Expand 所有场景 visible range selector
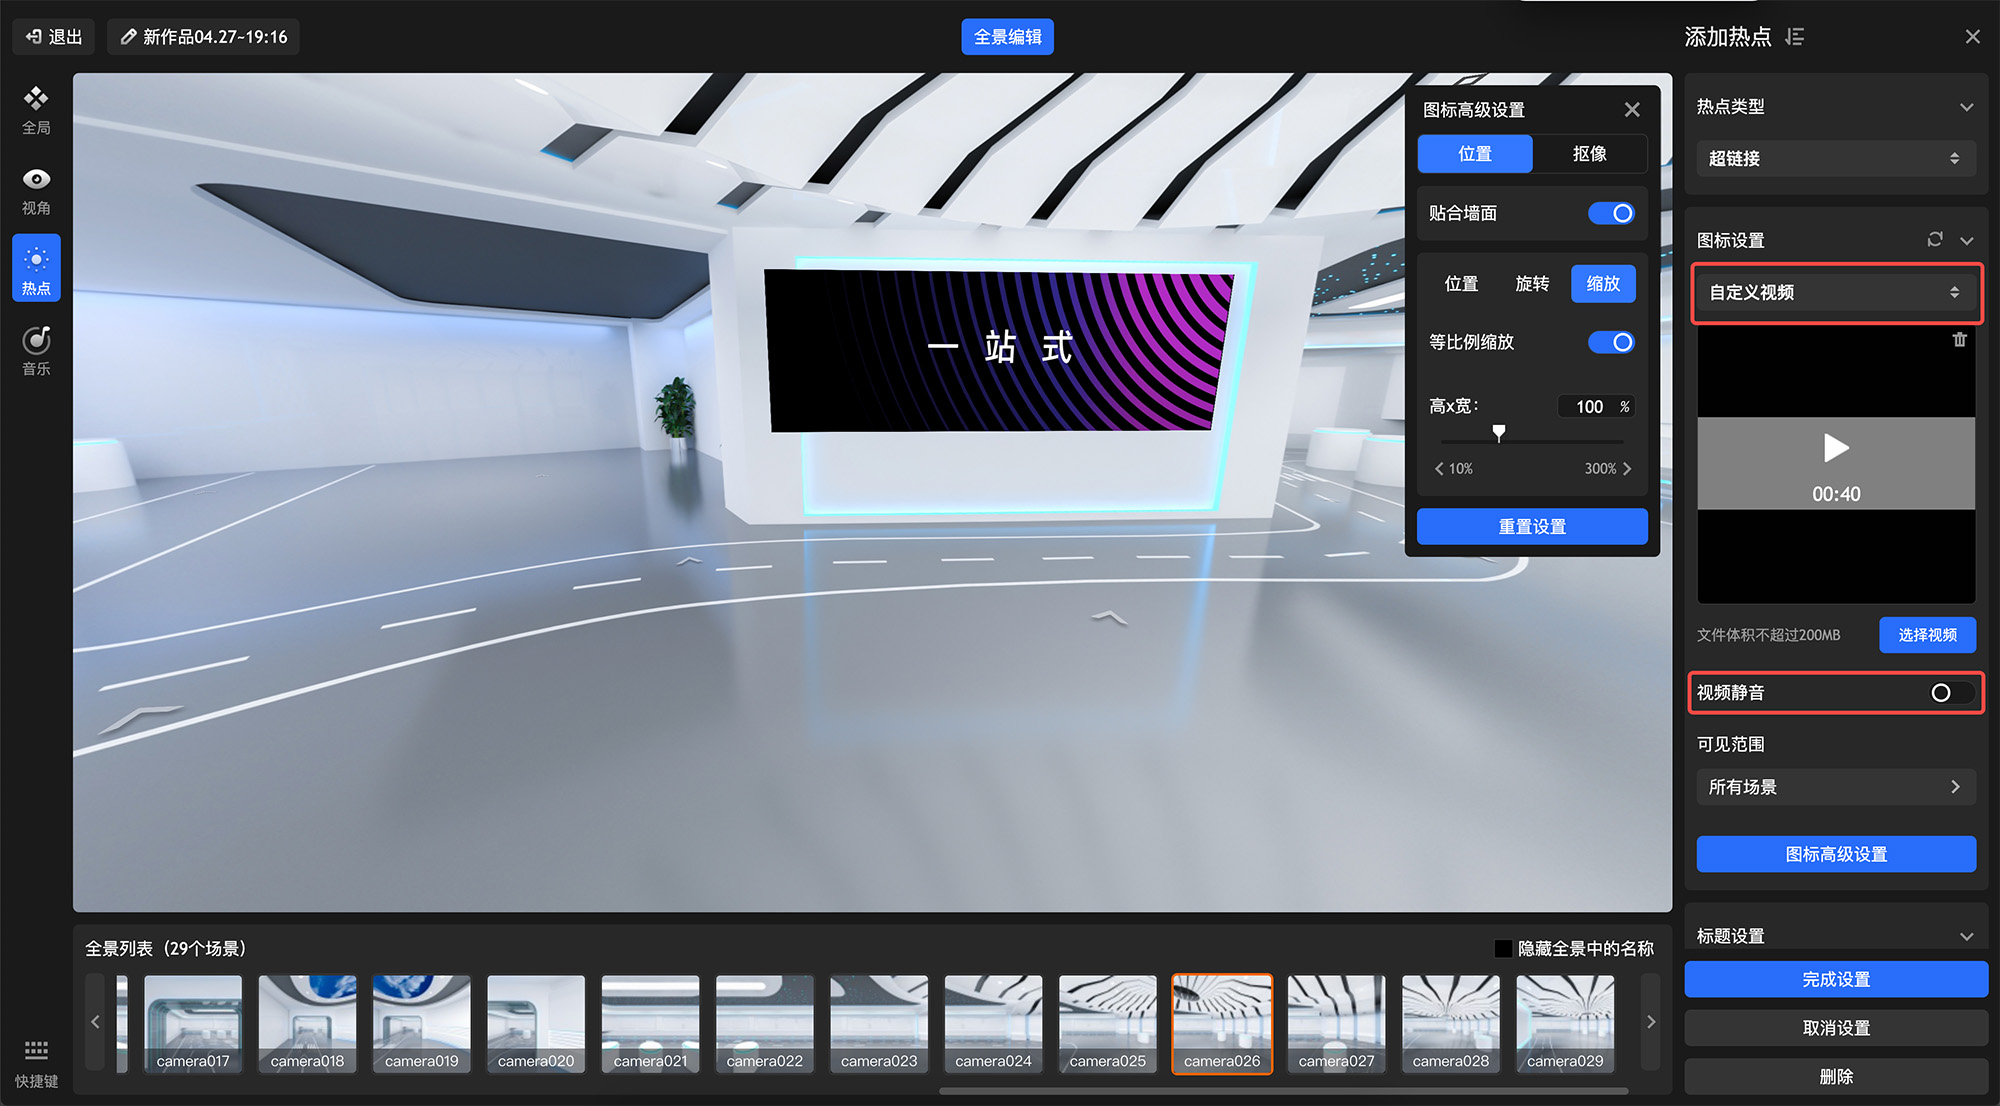 point(1835,787)
